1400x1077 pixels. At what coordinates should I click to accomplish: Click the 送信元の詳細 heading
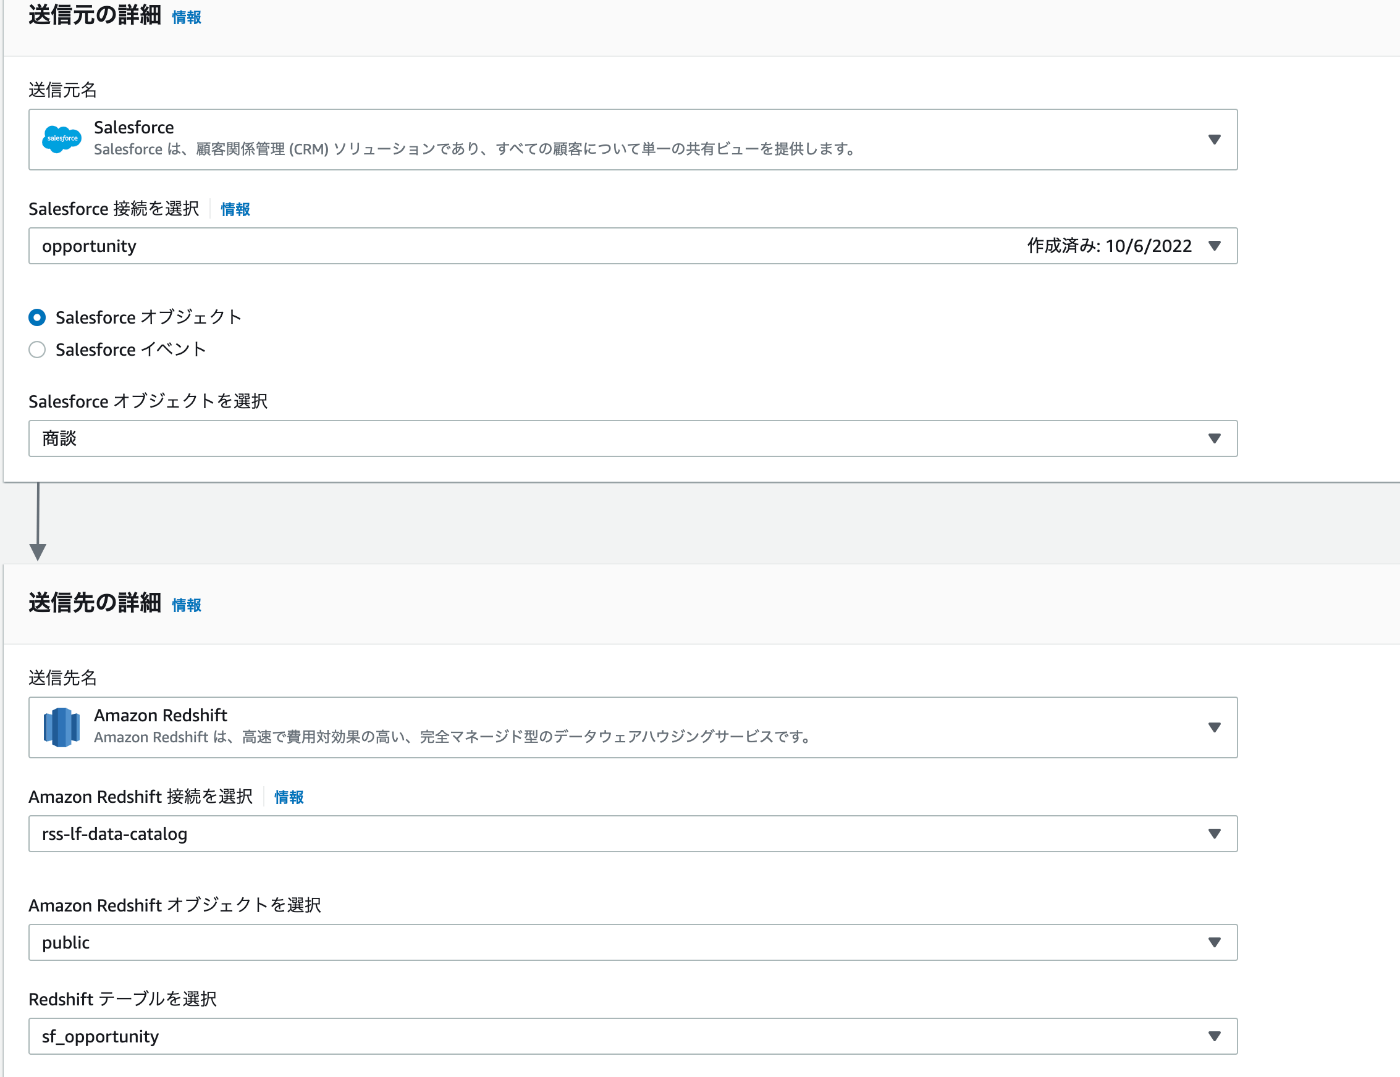(95, 15)
